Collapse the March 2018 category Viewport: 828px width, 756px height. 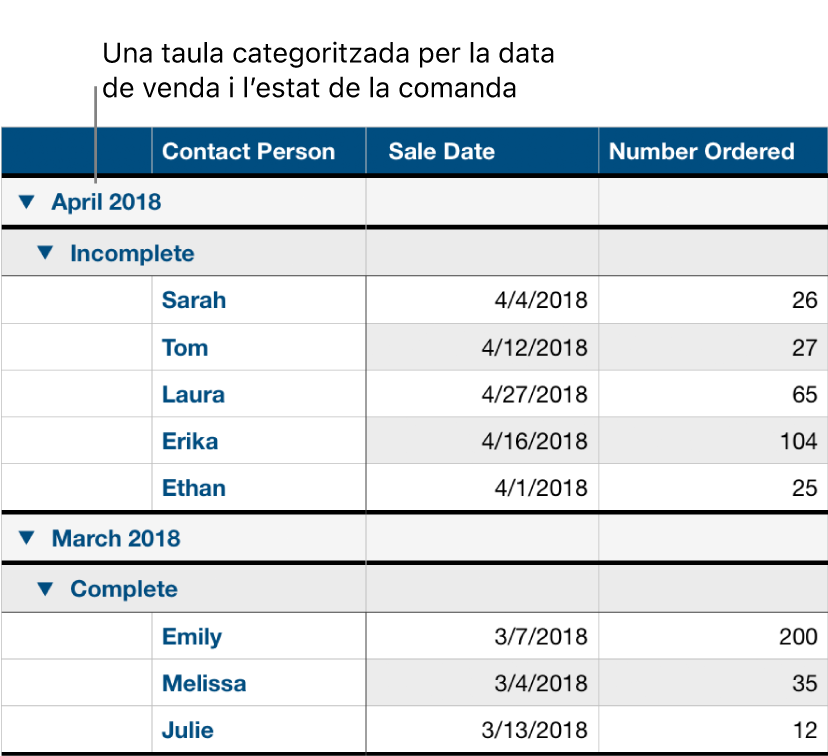[26, 538]
